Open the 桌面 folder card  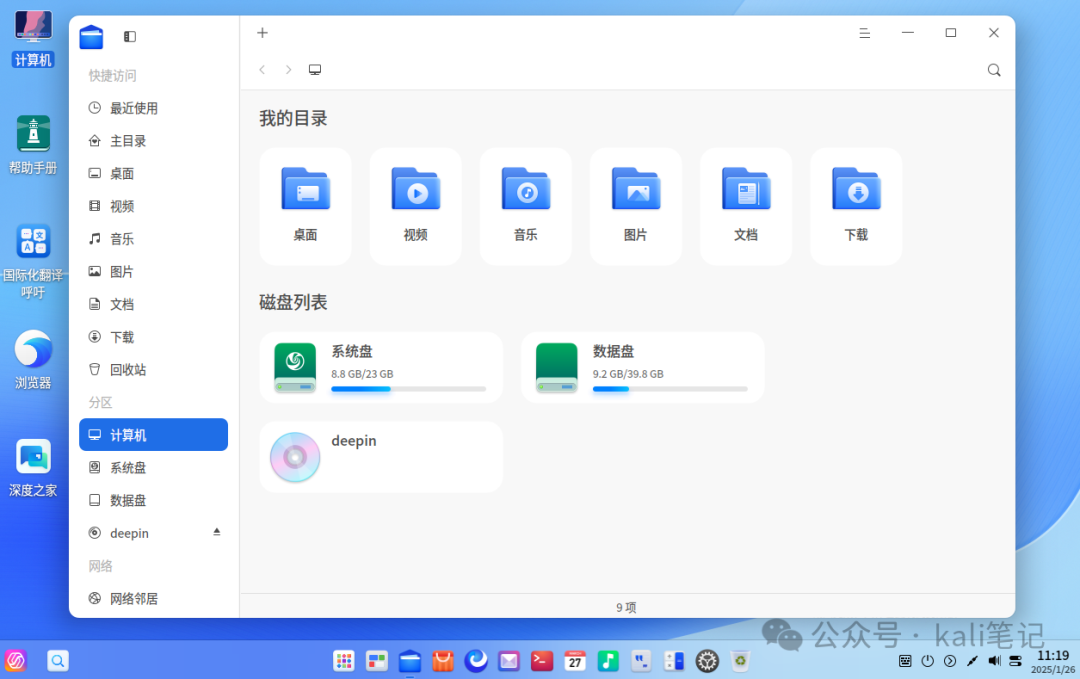tap(305, 207)
